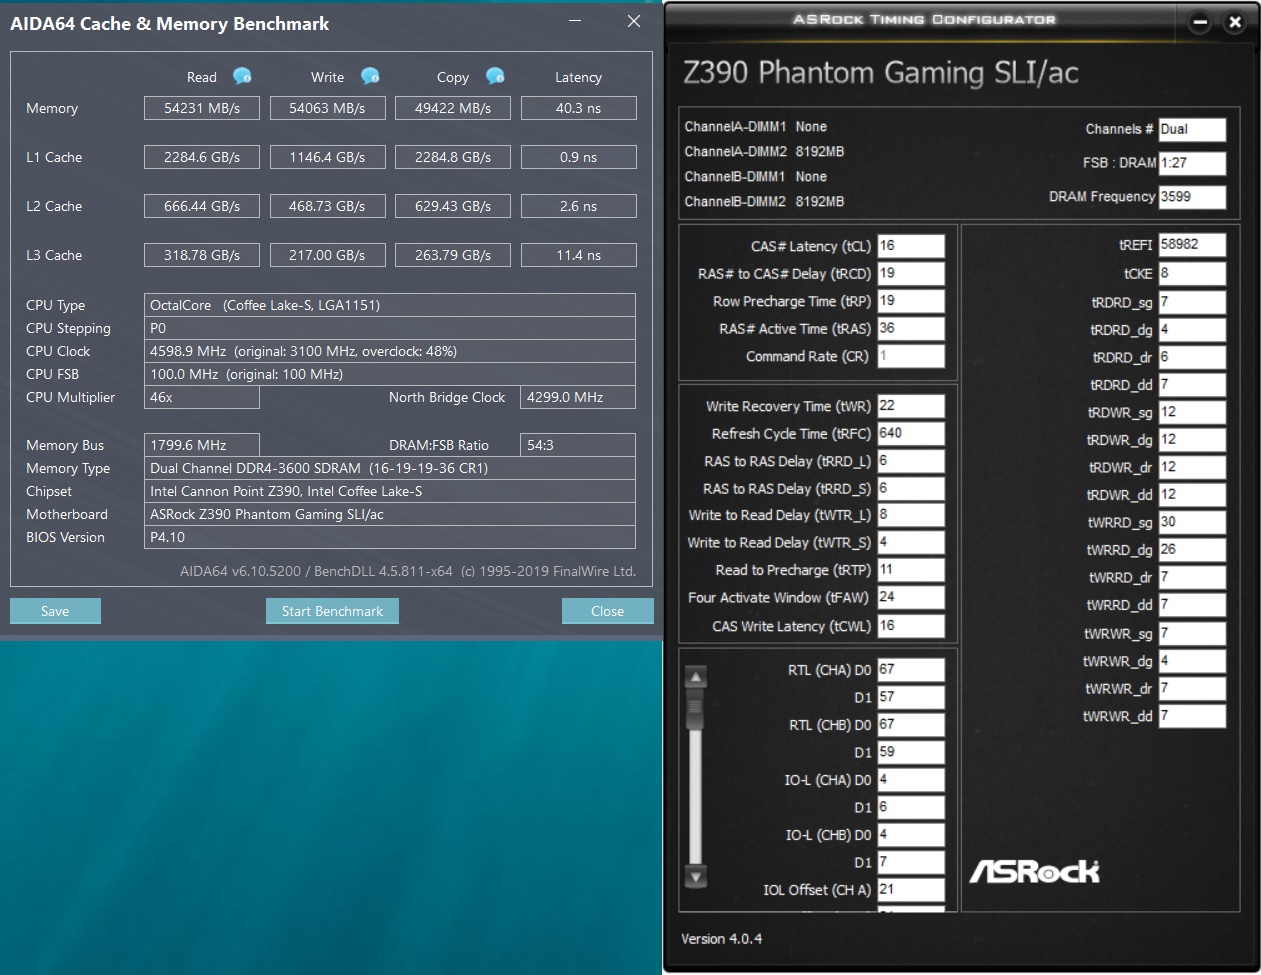Click the BIOS Version value P4.10

pos(390,537)
